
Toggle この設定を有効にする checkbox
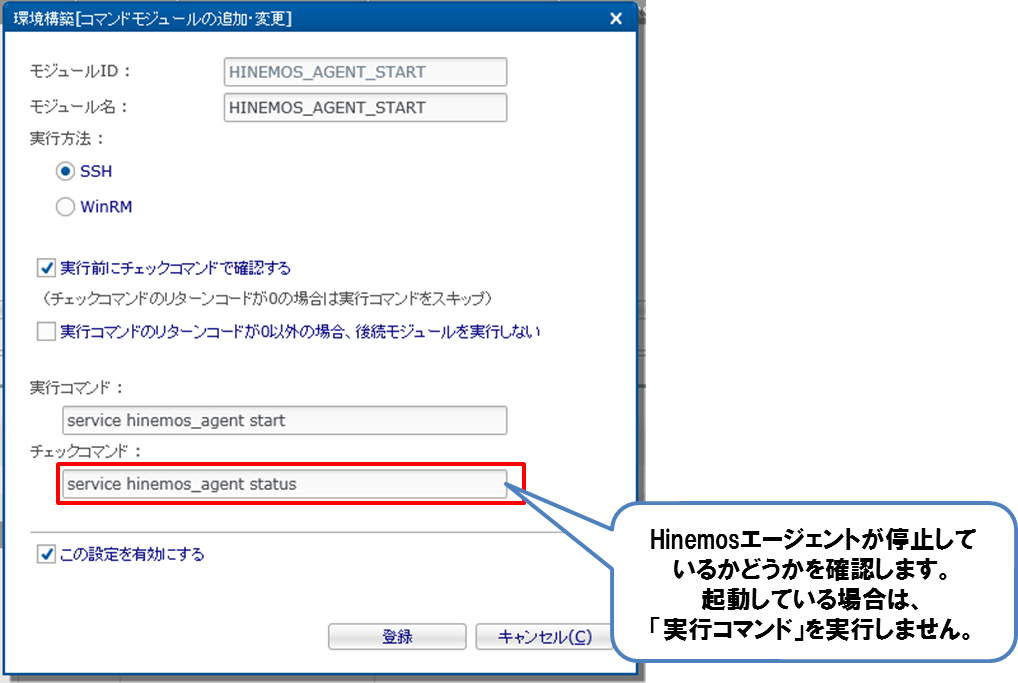click(46, 554)
